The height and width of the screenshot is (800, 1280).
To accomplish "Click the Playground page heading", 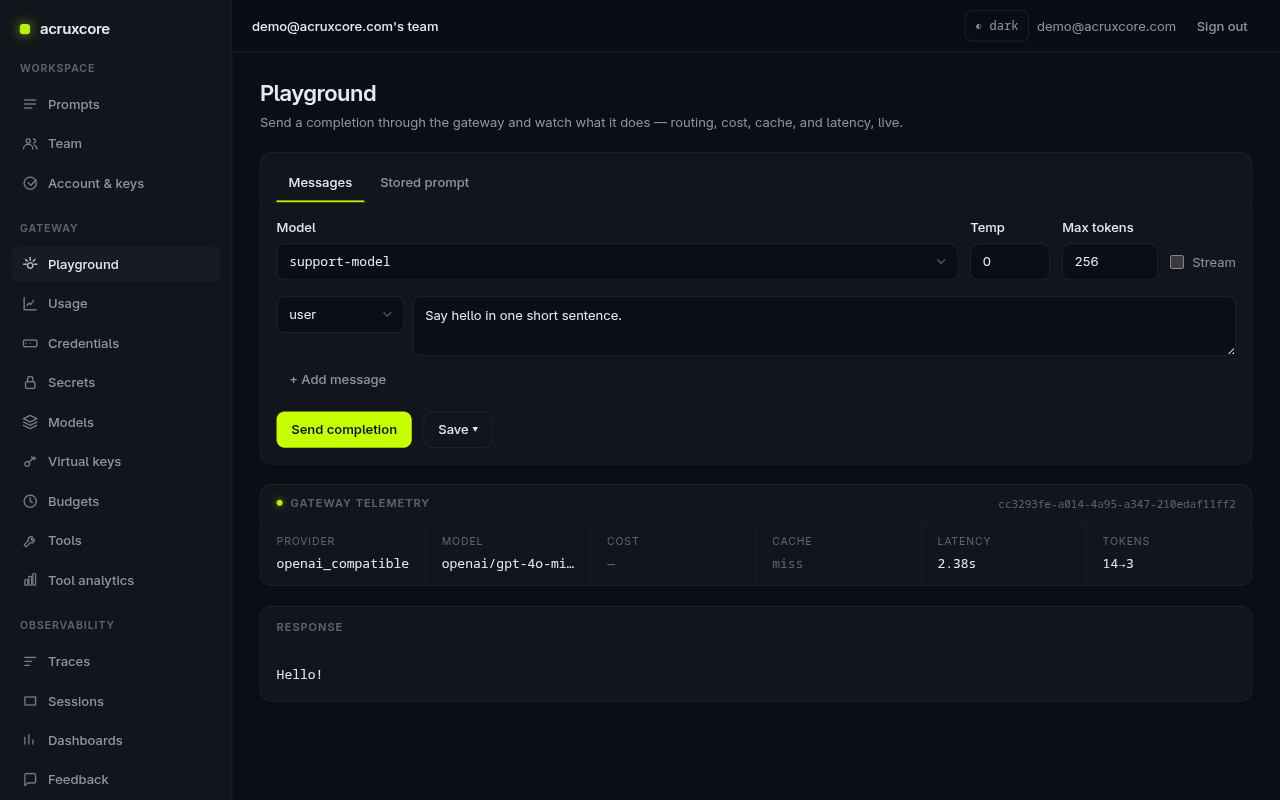I will click(x=318, y=93).
